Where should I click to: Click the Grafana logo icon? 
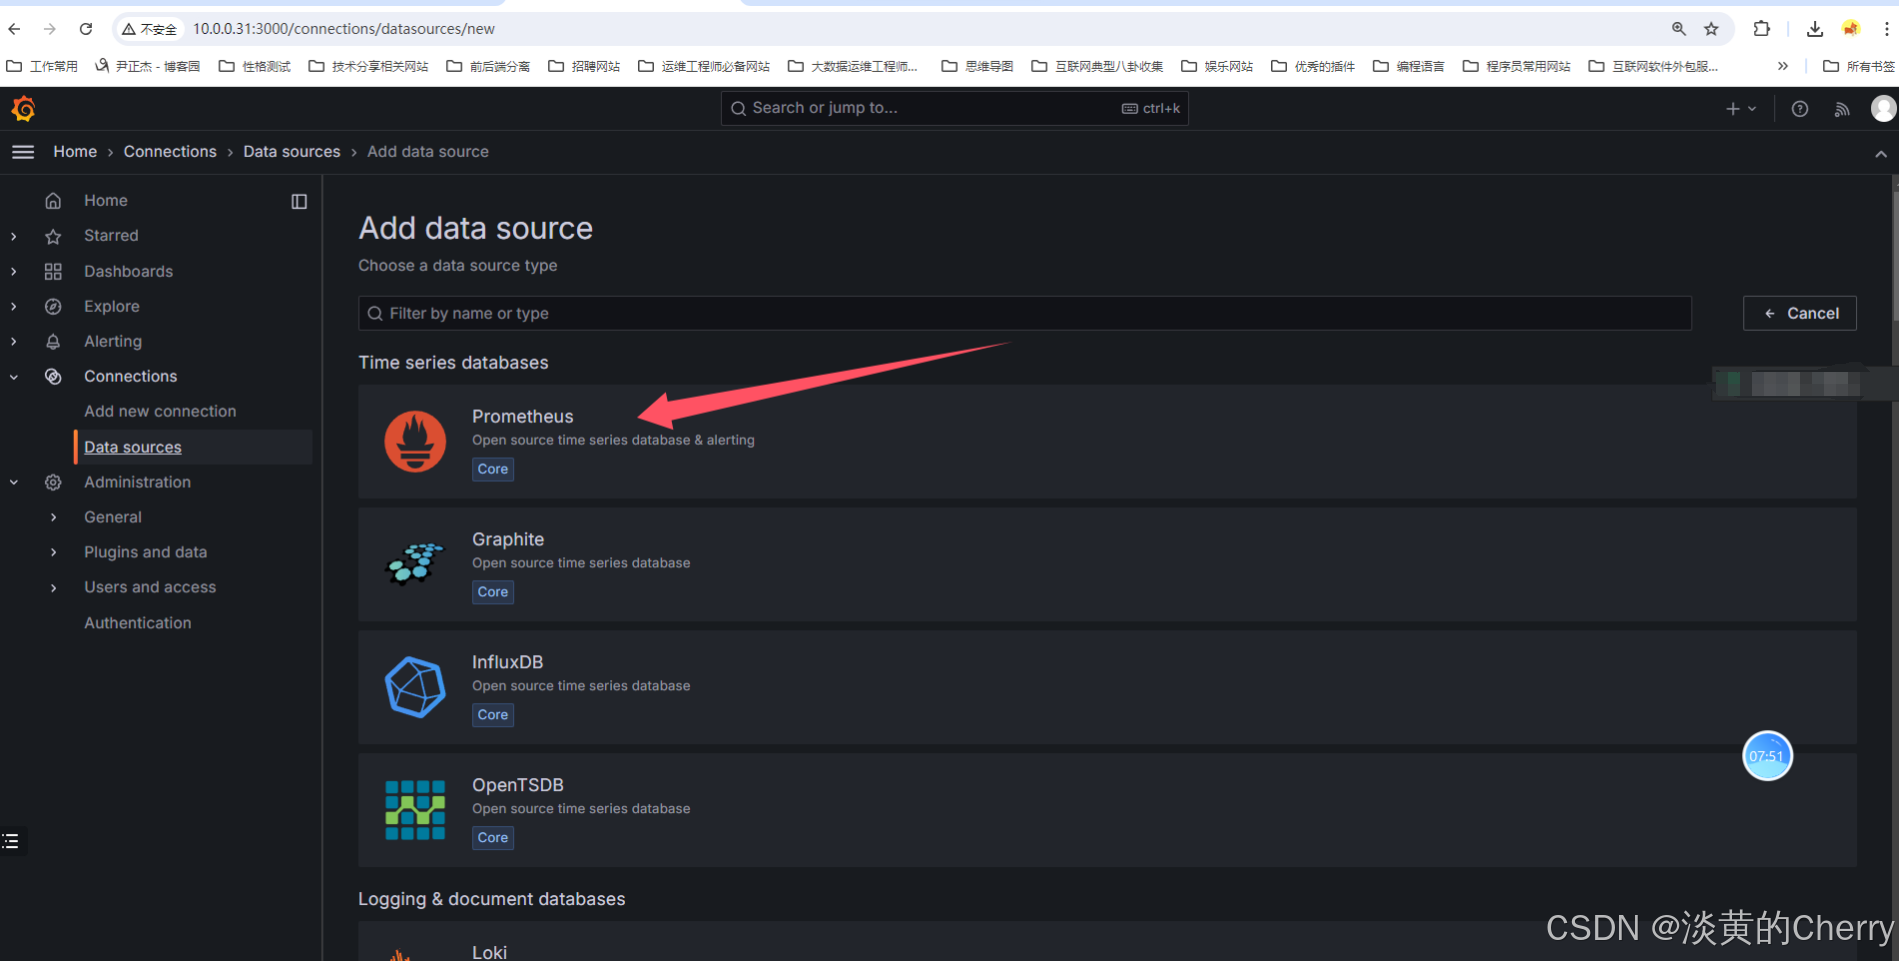click(23, 108)
